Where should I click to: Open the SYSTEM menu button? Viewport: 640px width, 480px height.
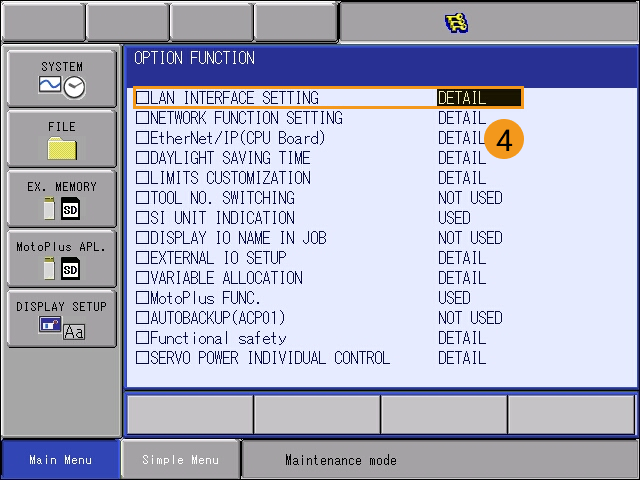(62, 78)
